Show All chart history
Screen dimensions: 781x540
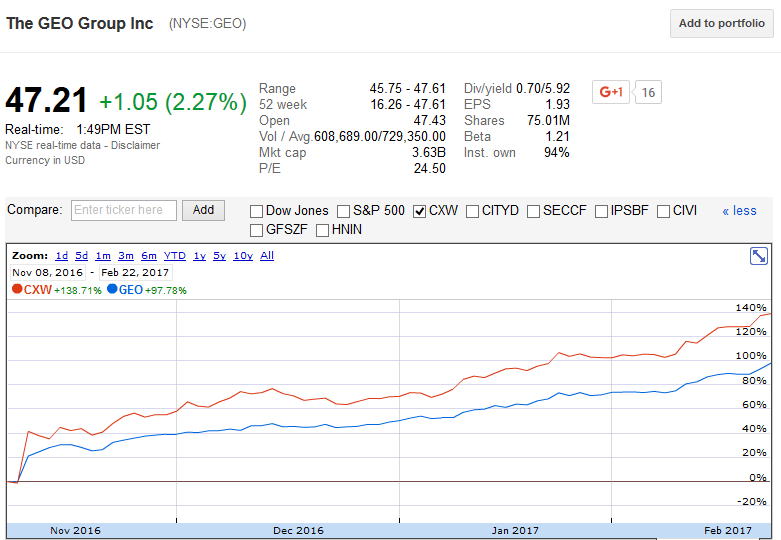[267, 256]
